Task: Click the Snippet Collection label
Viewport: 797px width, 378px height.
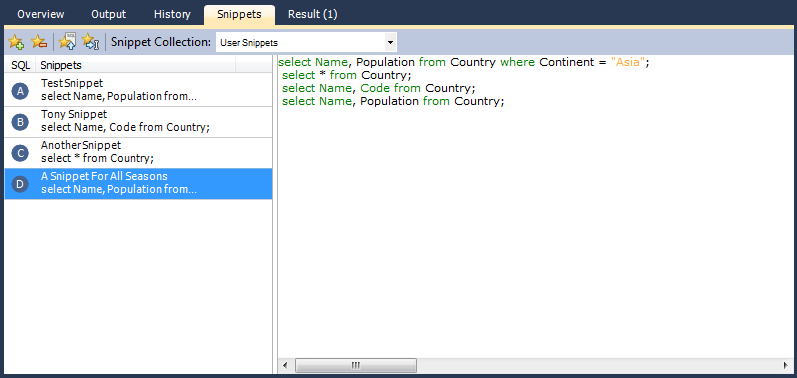Action: (161, 42)
